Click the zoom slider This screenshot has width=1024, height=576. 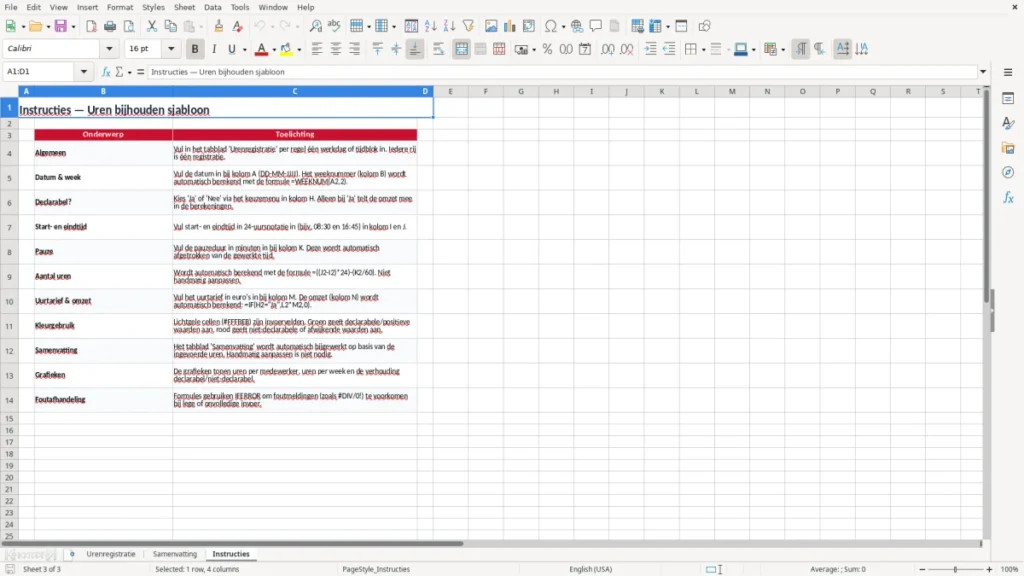tap(955, 569)
